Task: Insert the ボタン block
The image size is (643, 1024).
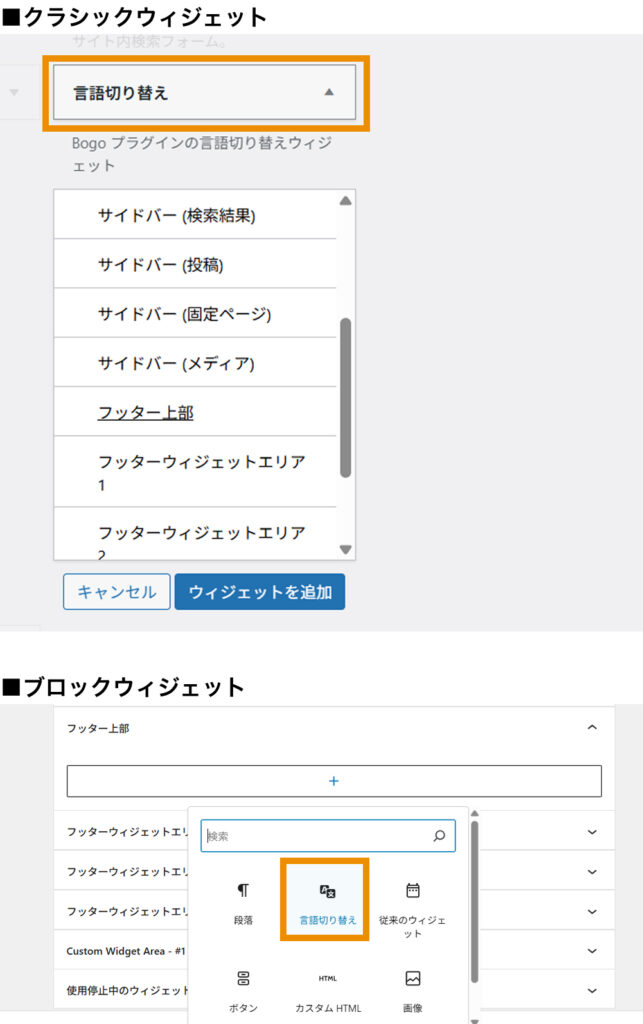Action: click(243, 988)
